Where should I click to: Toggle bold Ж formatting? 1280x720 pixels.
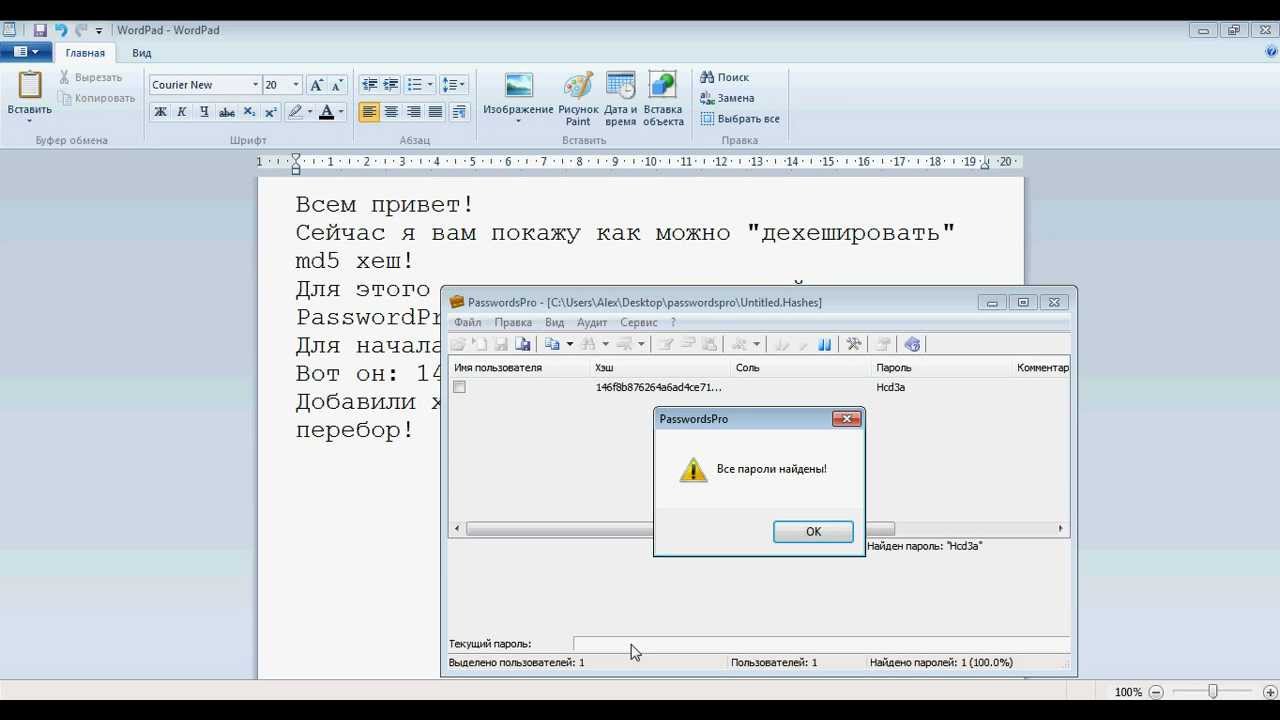pos(160,112)
